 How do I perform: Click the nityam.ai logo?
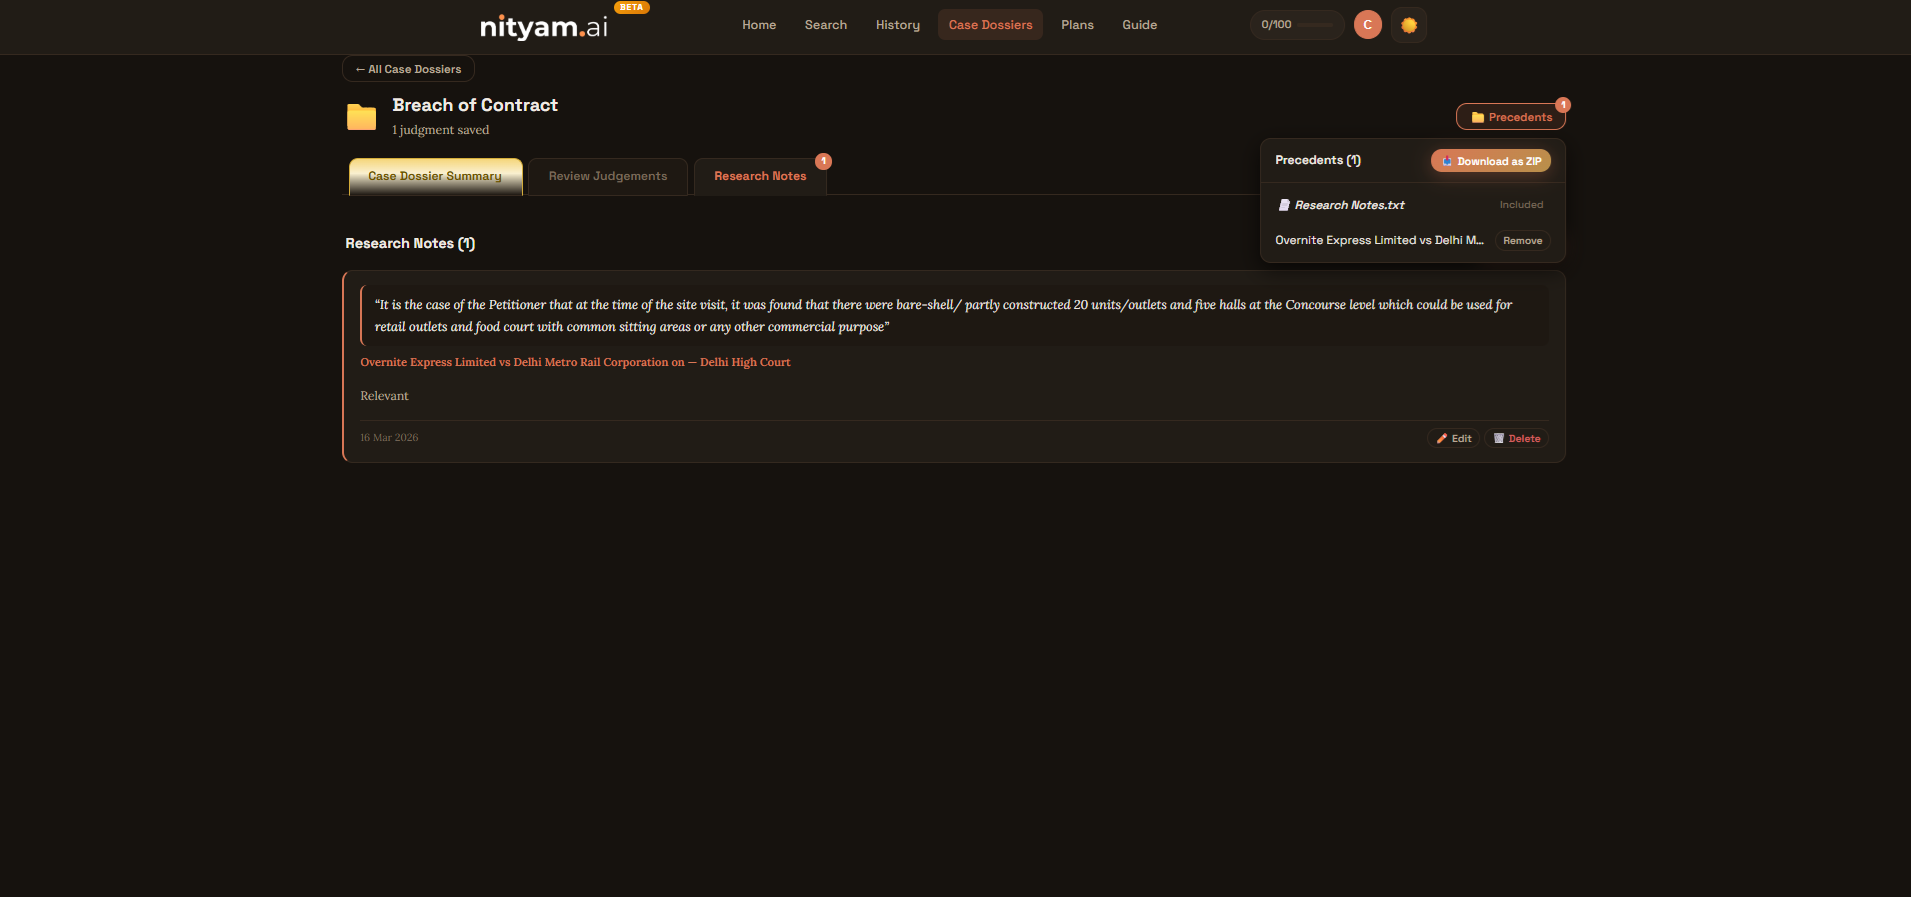(x=543, y=26)
